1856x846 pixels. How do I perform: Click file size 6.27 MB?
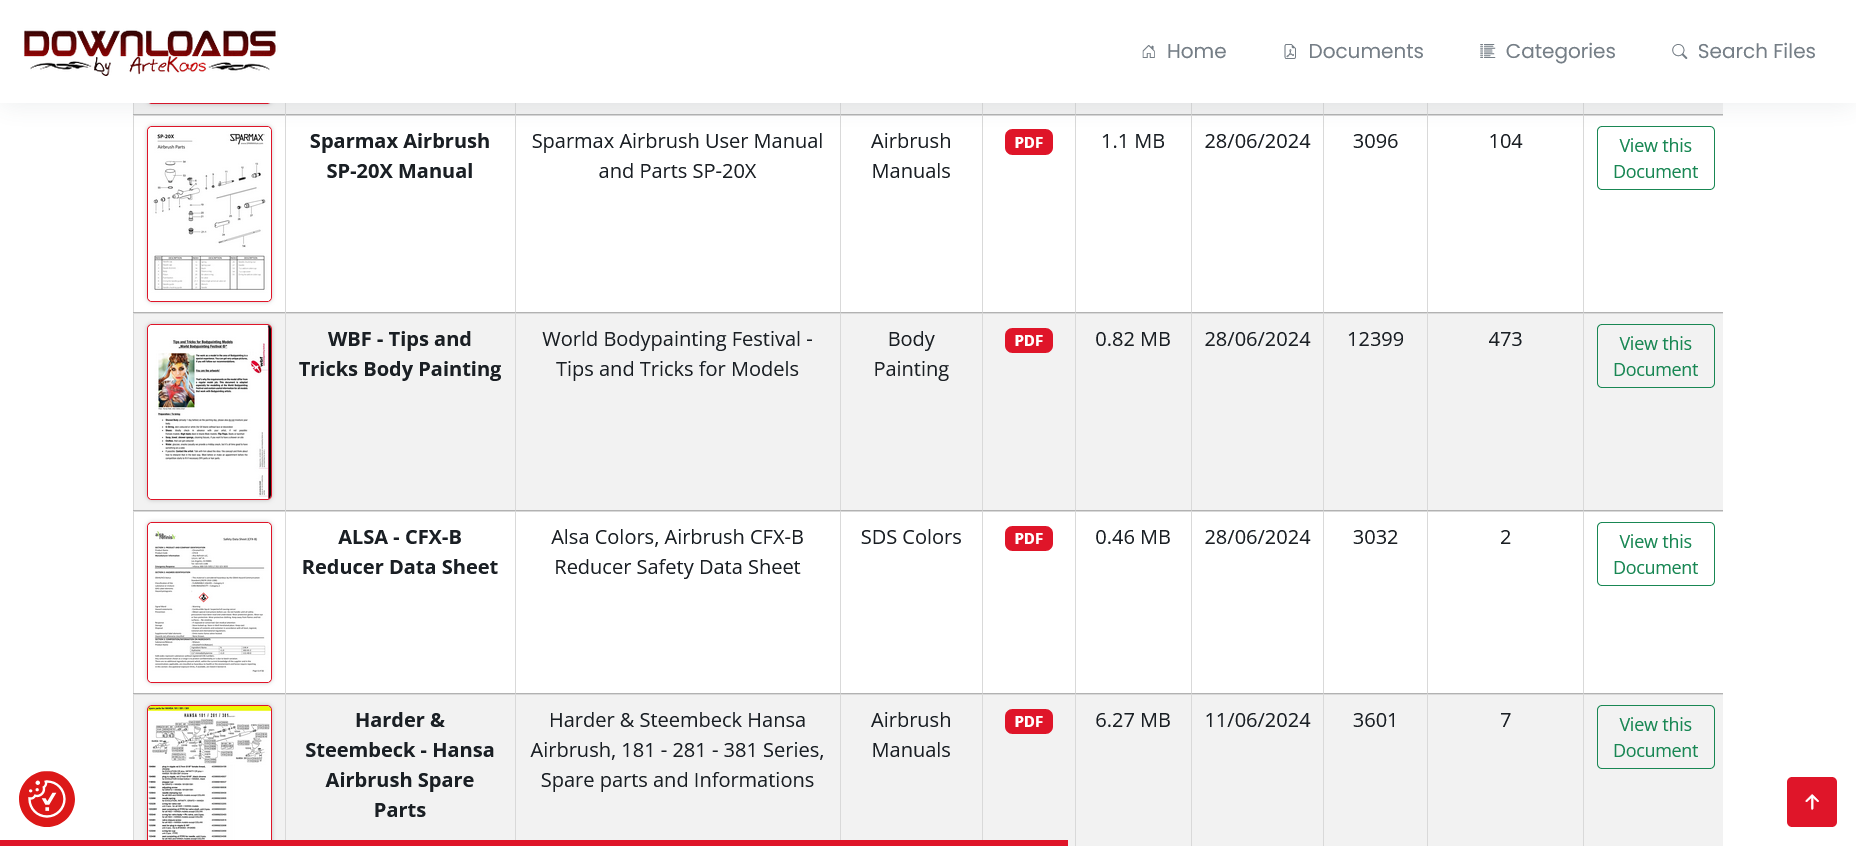click(1133, 720)
